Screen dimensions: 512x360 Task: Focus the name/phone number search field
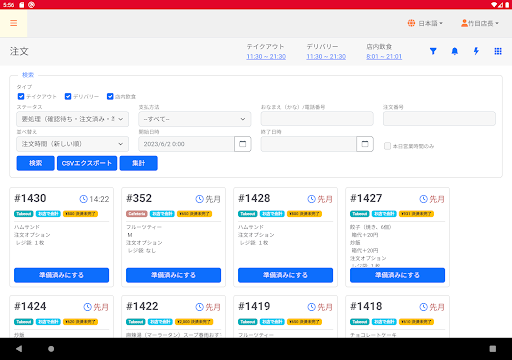tap(317, 119)
